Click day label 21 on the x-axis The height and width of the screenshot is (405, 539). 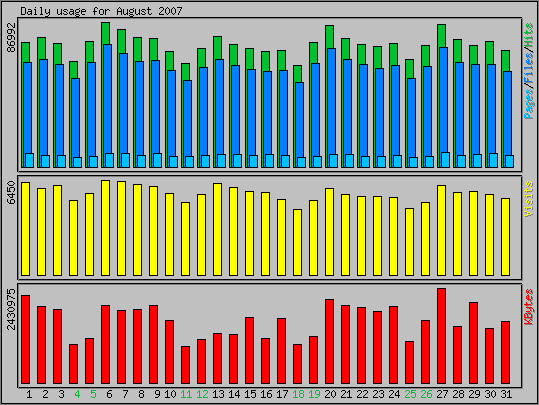(346, 394)
